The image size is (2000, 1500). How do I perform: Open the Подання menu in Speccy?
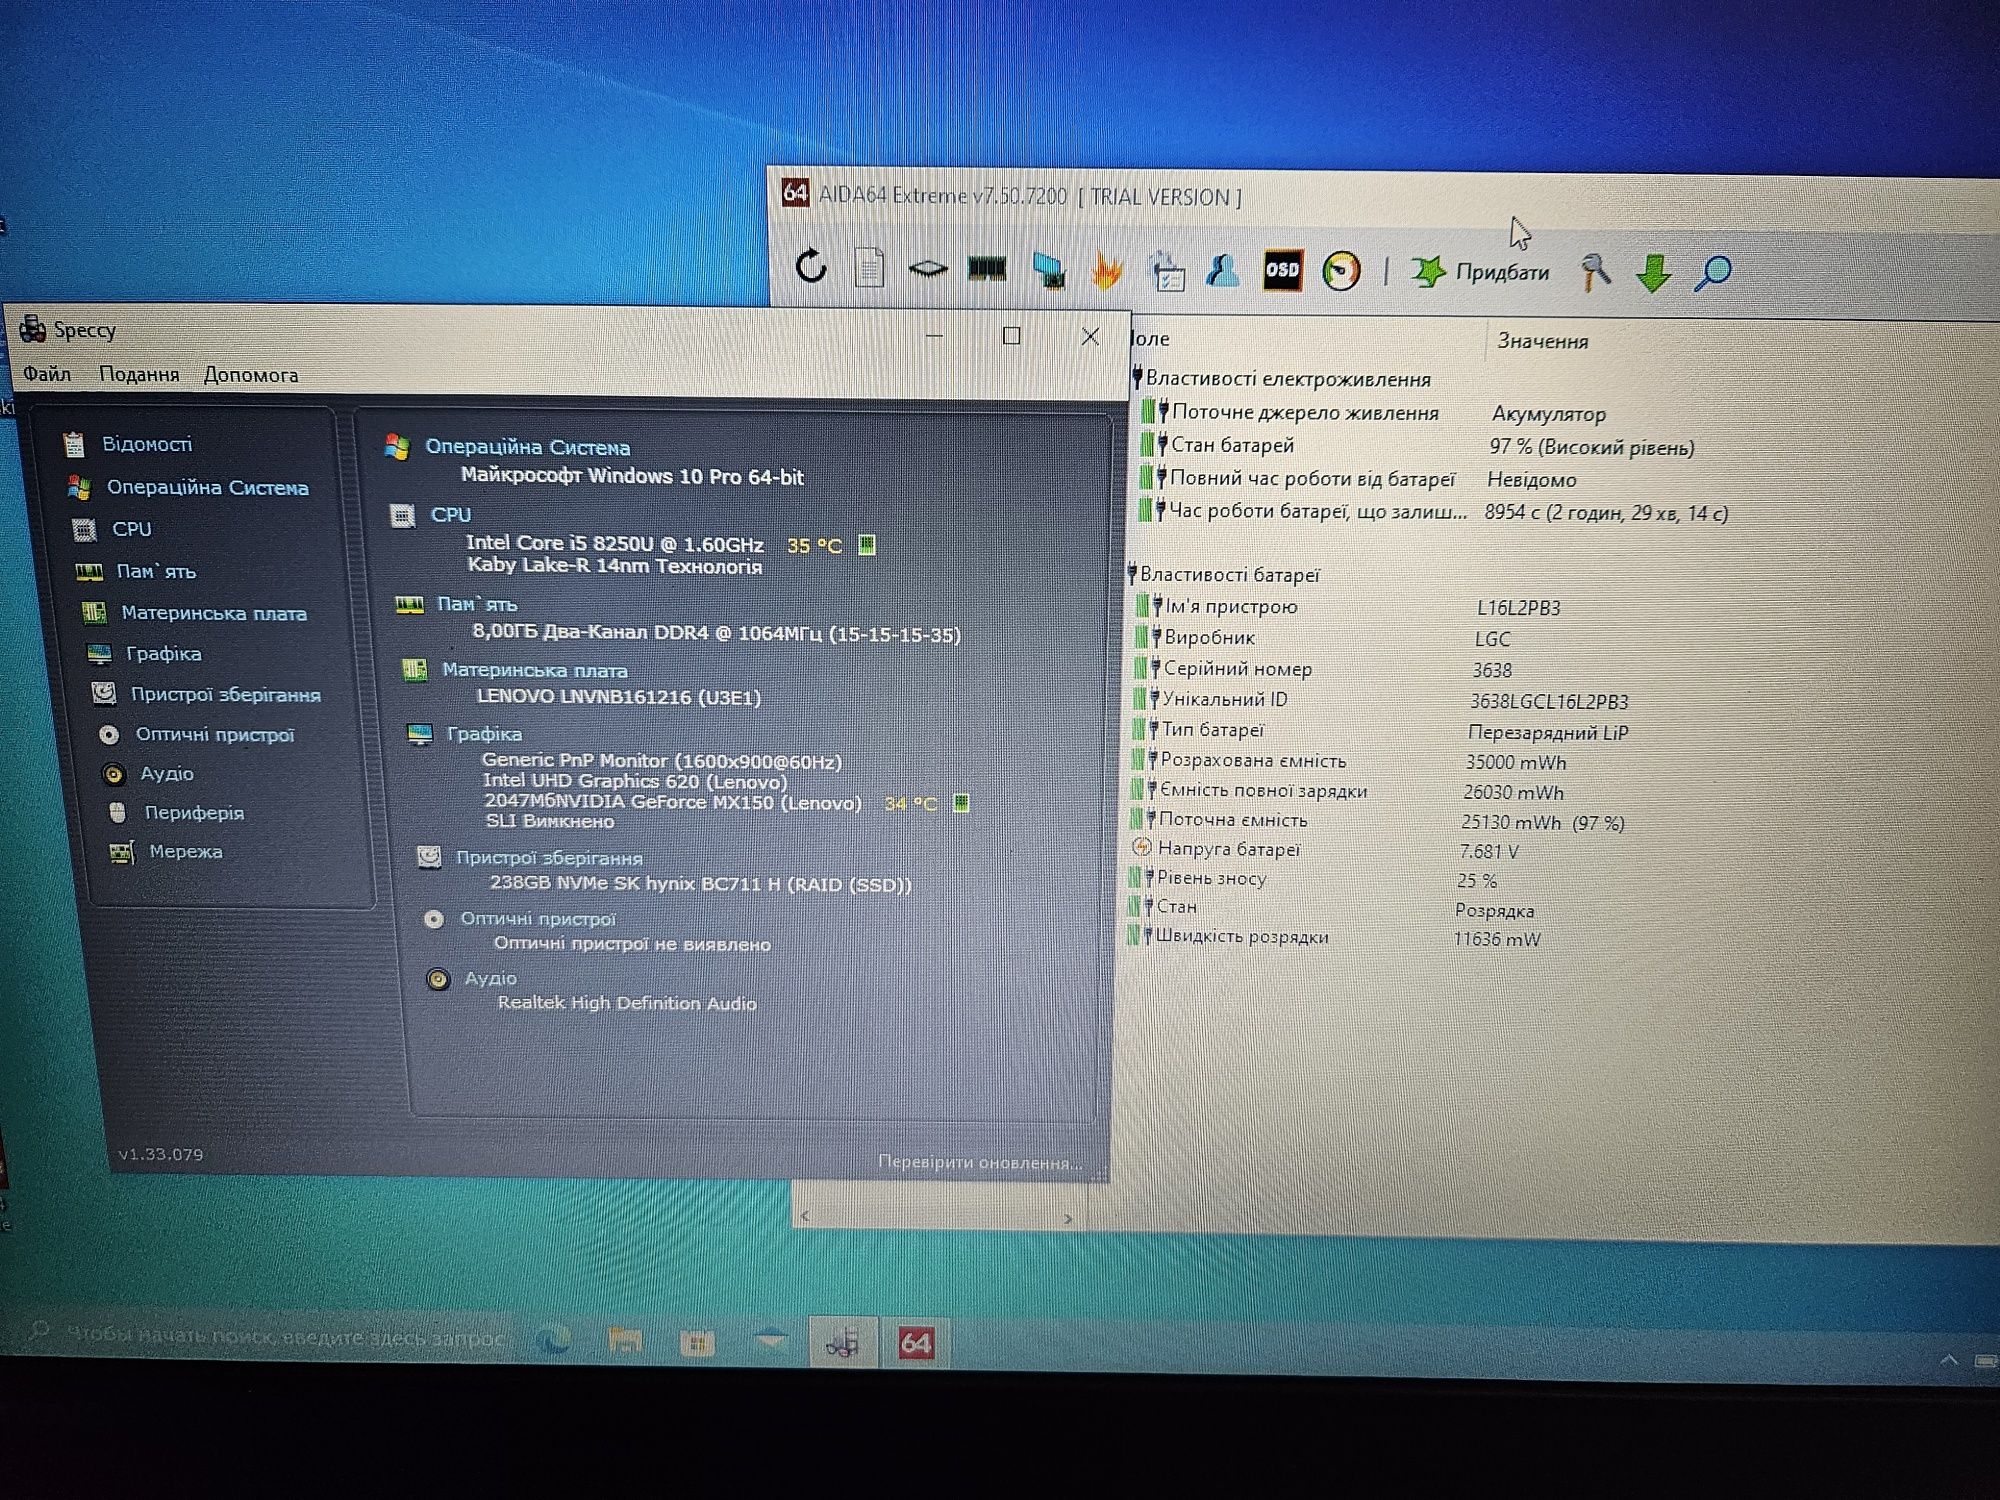pyautogui.click(x=139, y=374)
